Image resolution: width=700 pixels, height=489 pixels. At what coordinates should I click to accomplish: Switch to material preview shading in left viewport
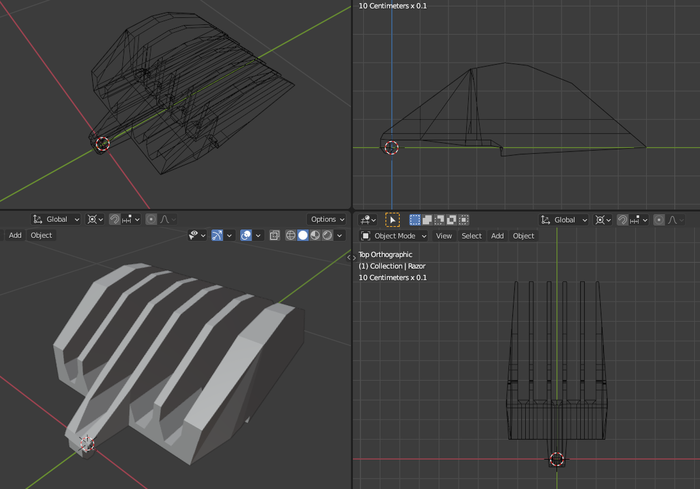tap(315, 236)
